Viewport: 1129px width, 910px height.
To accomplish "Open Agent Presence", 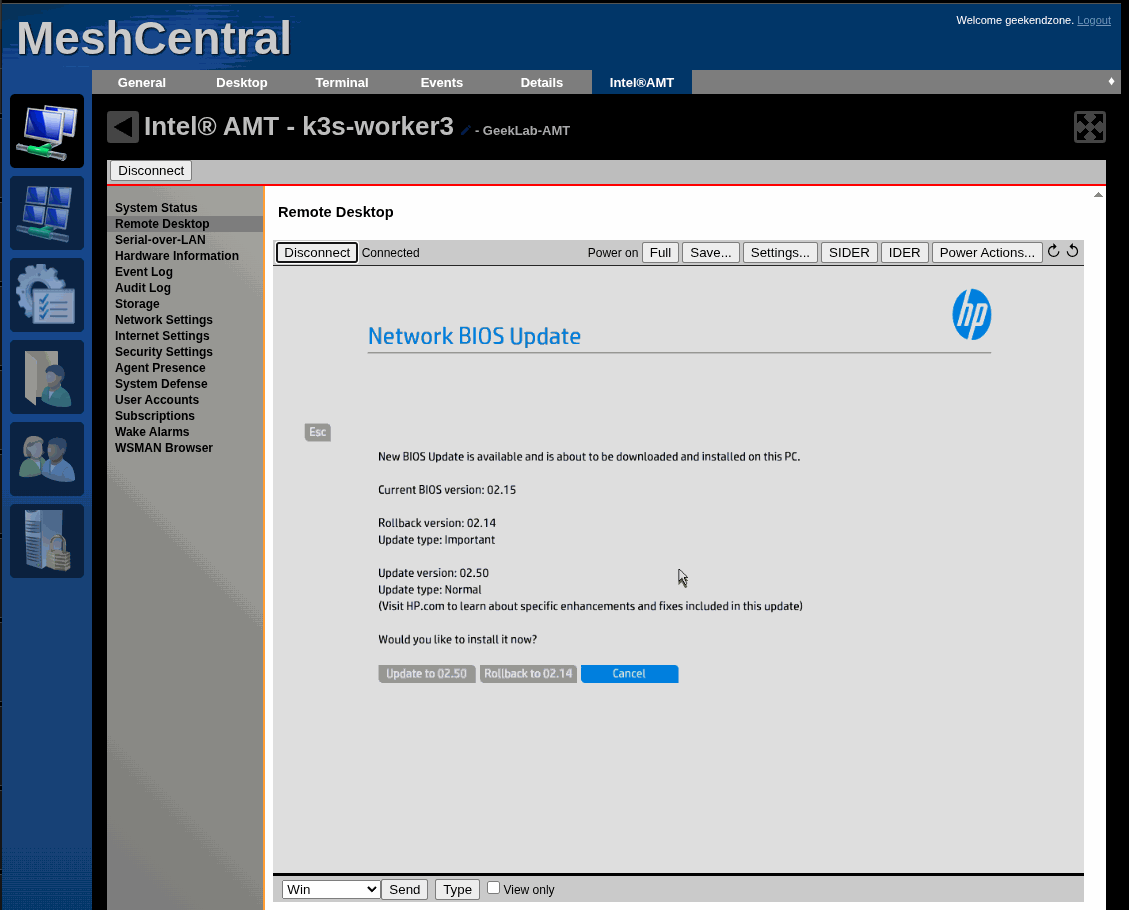I will (x=160, y=367).
